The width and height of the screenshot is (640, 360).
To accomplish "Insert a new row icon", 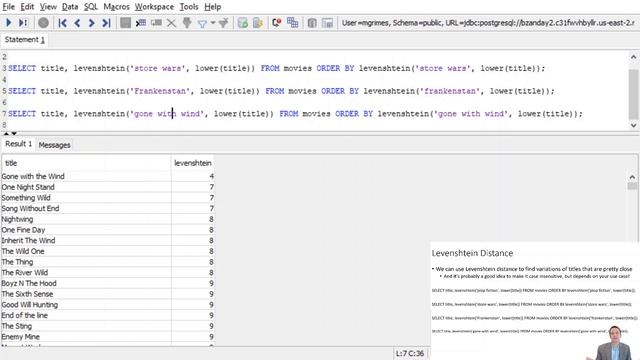I will (x=141, y=23).
